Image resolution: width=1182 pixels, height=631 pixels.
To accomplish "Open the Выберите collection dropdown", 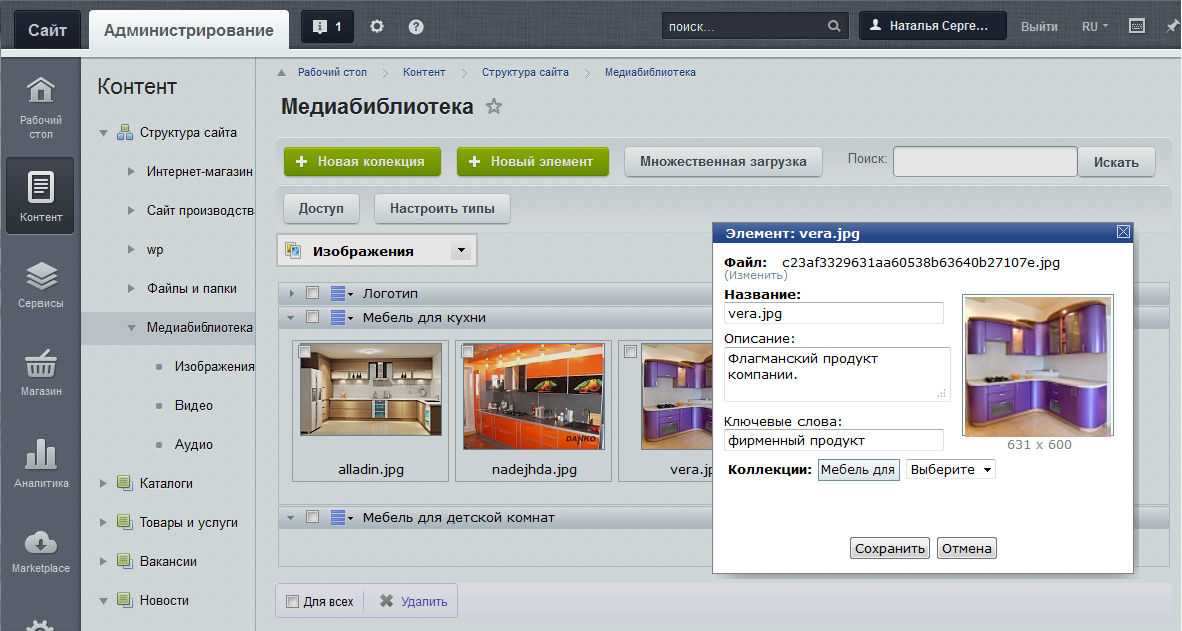I will pos(950,469).
